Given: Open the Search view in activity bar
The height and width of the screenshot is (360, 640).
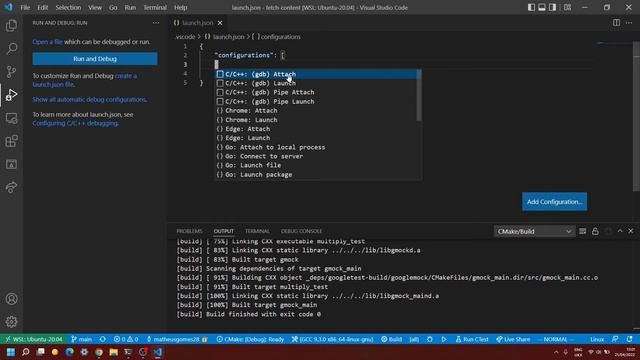Looking at the screenshot, I should [x=11, y=49].
